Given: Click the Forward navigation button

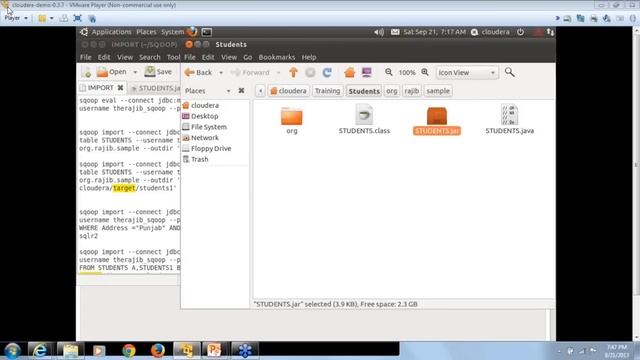Looking at the screenshot, I should point(250,73).
